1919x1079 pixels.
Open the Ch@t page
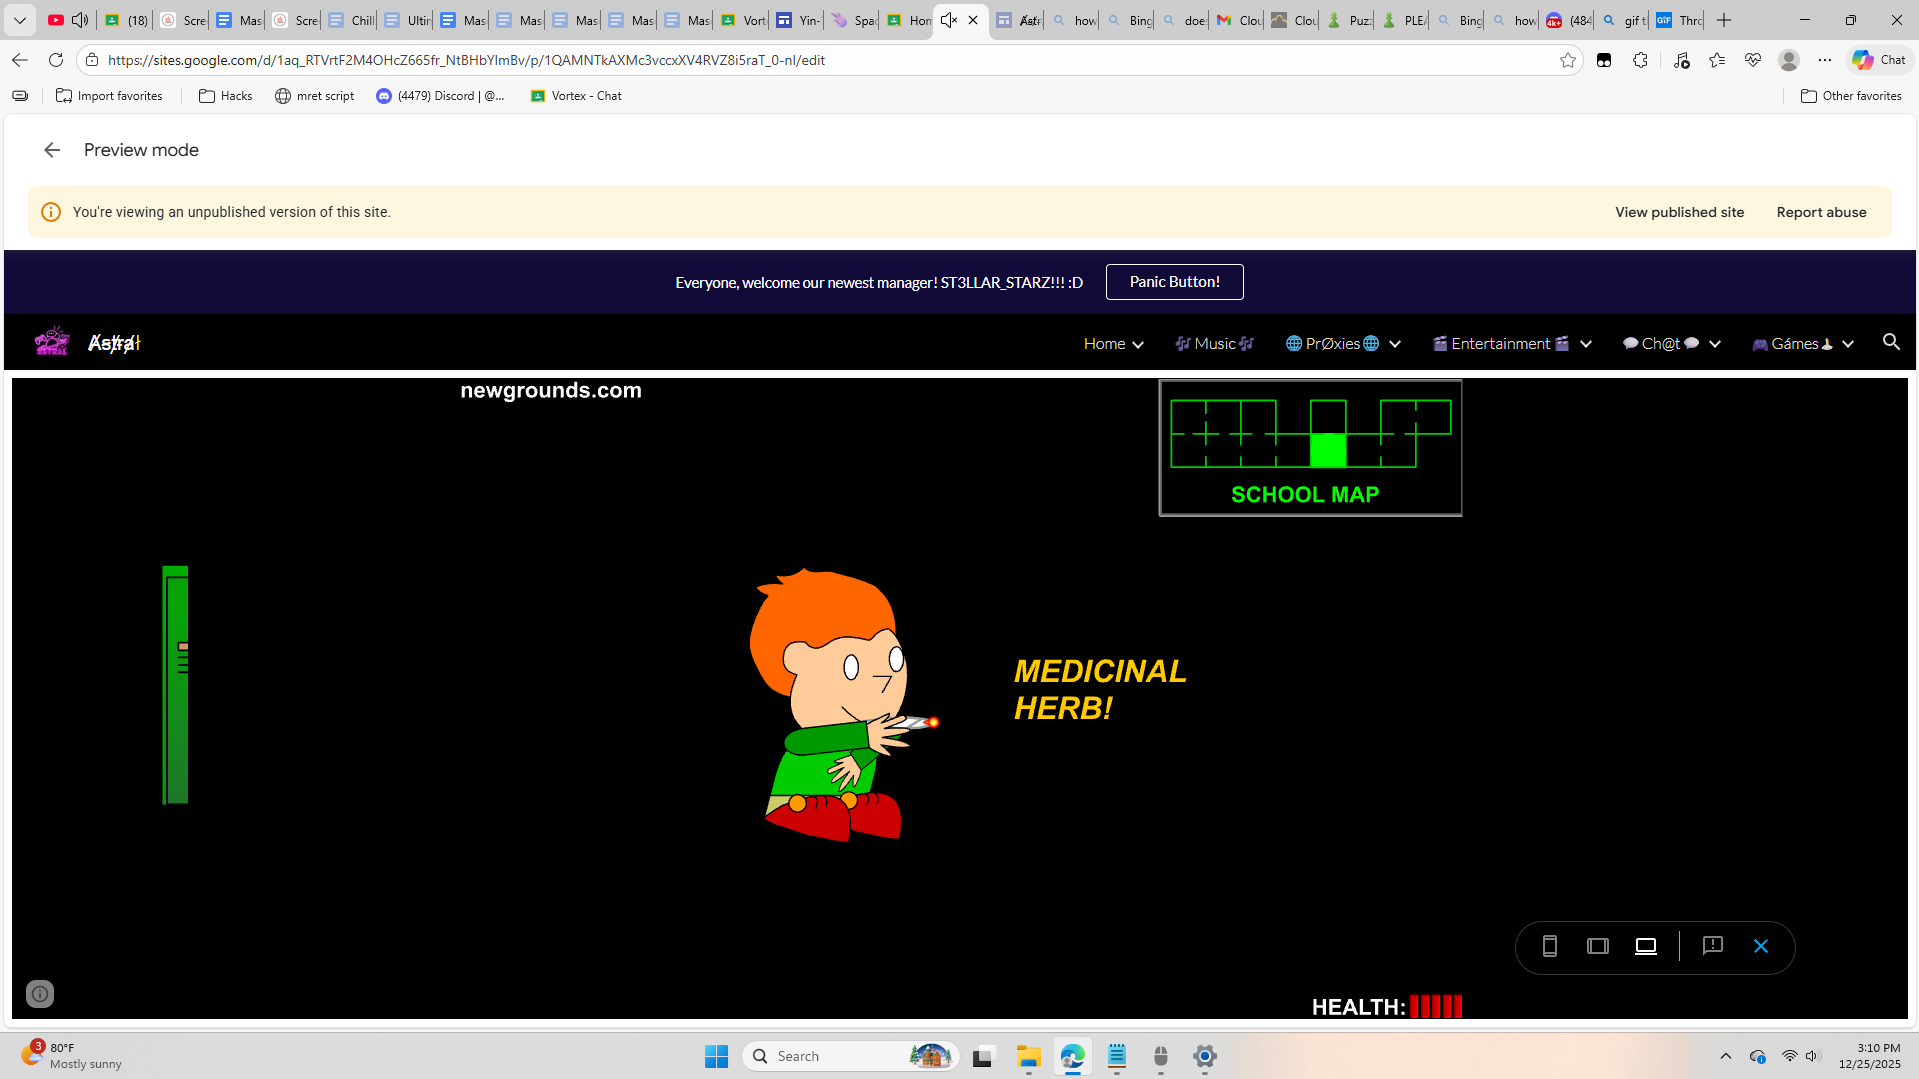click(x=1661, y=343)
